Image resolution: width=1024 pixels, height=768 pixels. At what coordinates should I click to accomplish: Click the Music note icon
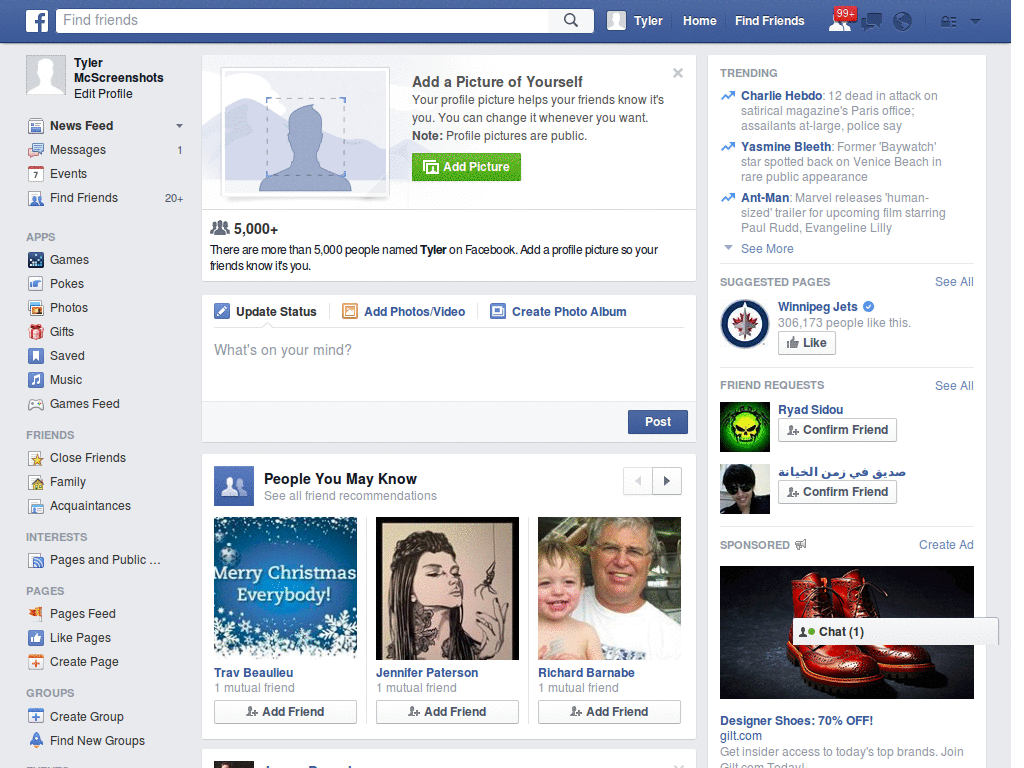click(36, 380)
